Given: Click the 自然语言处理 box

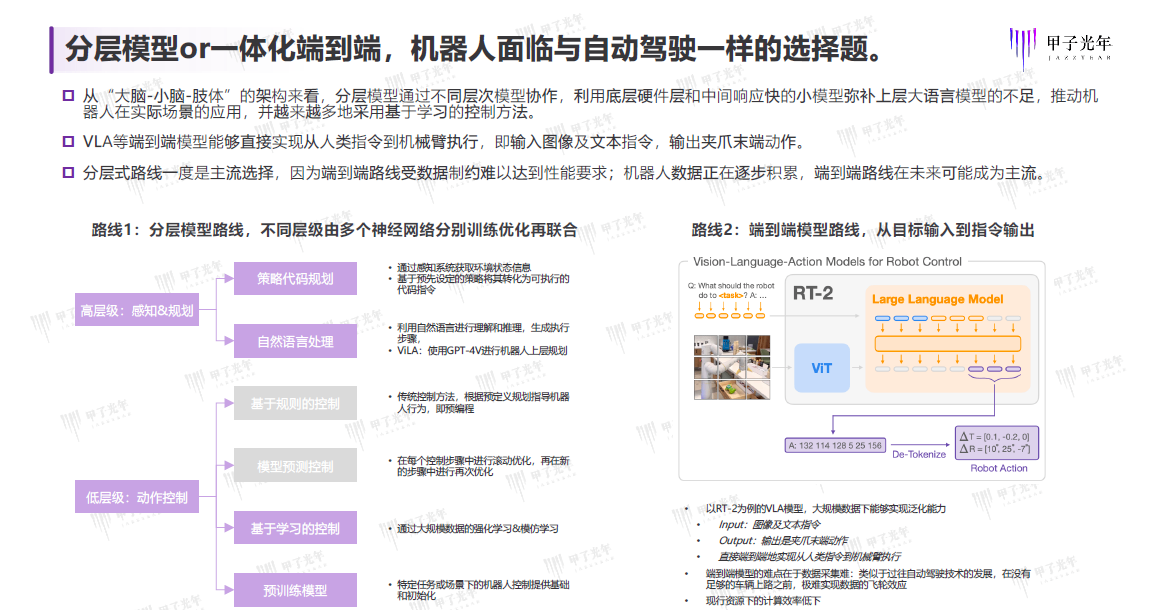Looking at the screenshot, I should pyautogui.click(x=295, y=342).
